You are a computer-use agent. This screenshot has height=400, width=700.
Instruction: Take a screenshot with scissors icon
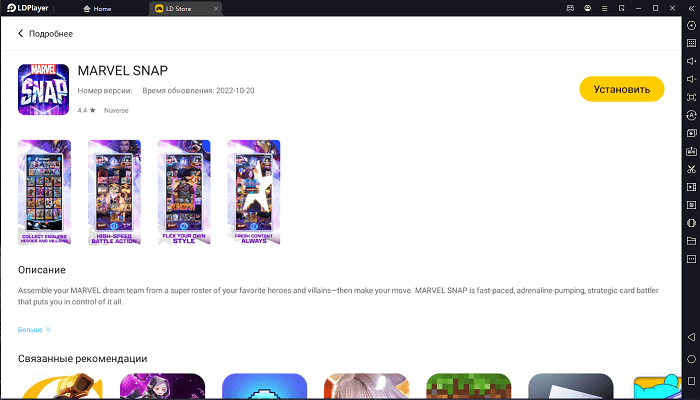coord(691,169)
